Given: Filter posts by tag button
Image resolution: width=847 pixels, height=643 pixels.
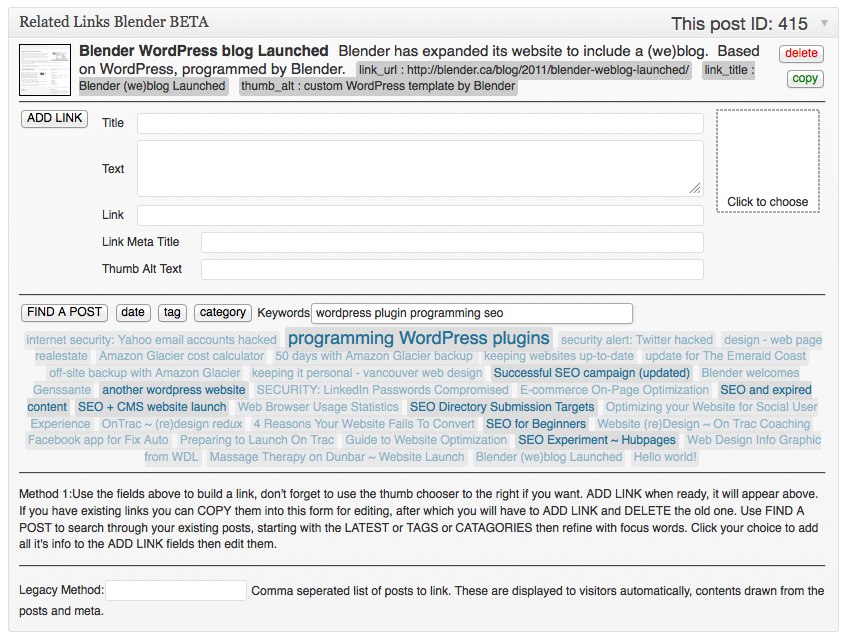Looking at the screenshot, I should point(172,312).
